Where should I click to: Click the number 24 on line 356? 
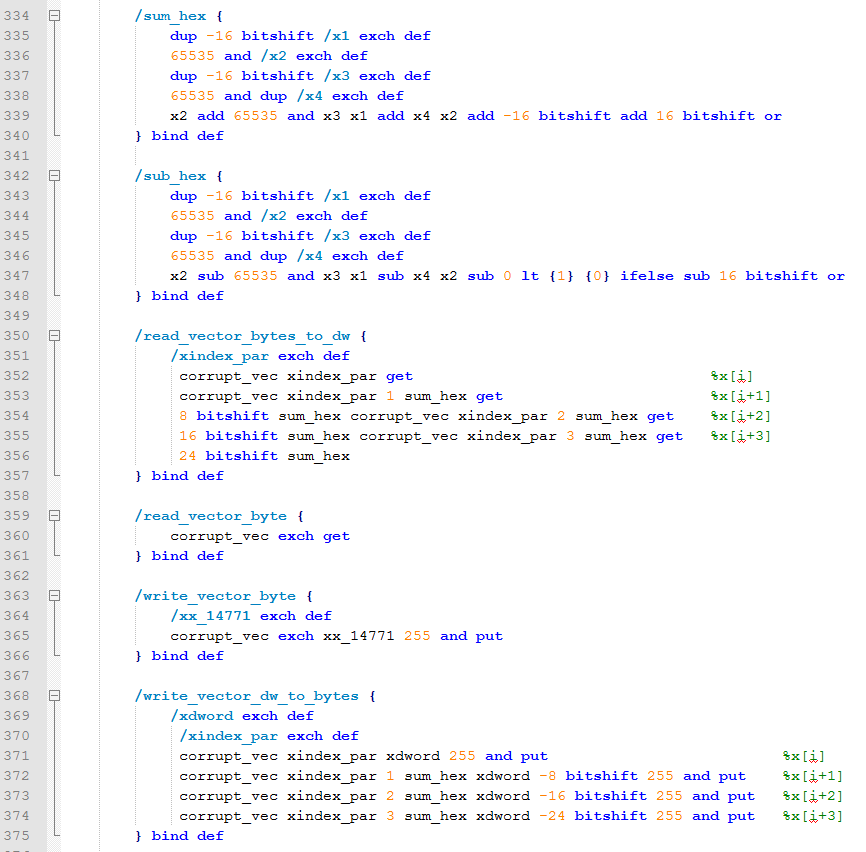coord(188,456)
